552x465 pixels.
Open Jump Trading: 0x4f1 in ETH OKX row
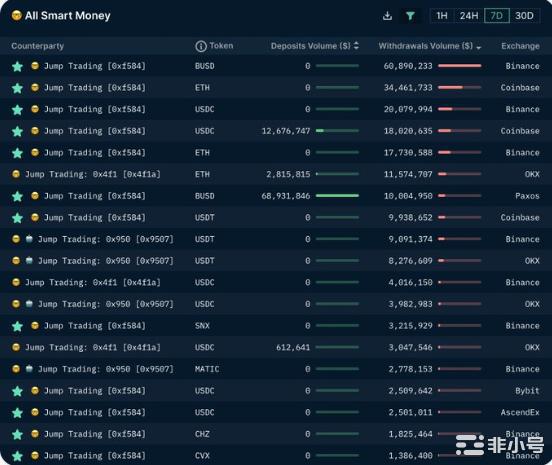click(x=93, y=174)
